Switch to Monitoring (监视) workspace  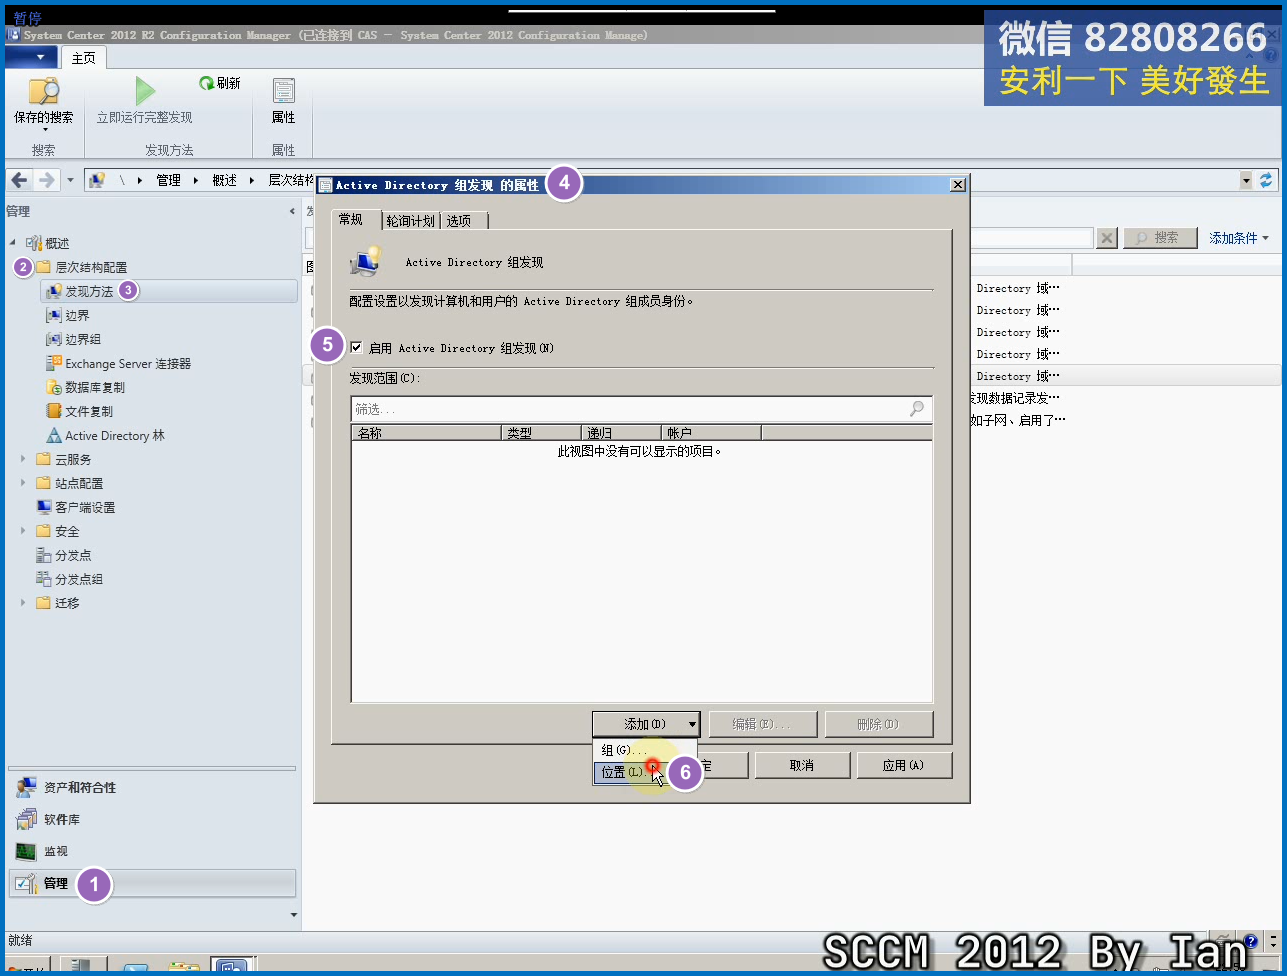(x=152, y=852)
